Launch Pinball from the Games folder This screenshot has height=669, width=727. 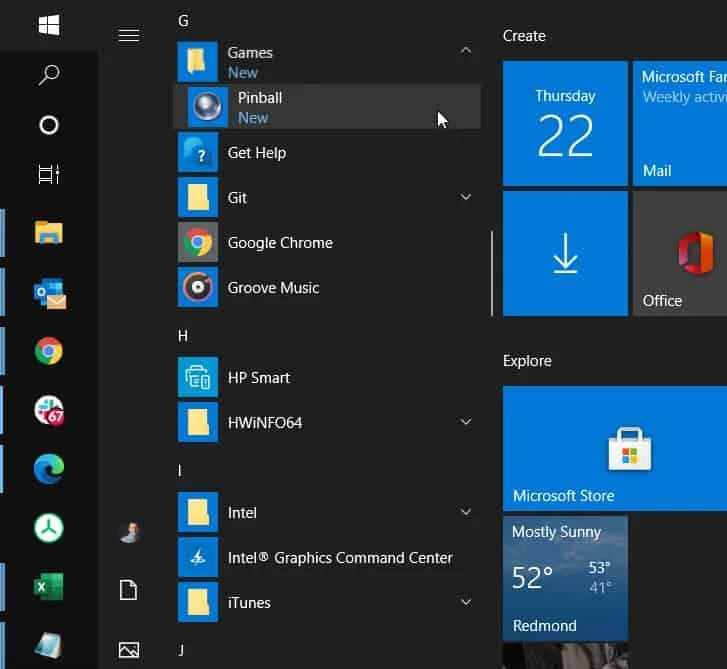[327, 107]
